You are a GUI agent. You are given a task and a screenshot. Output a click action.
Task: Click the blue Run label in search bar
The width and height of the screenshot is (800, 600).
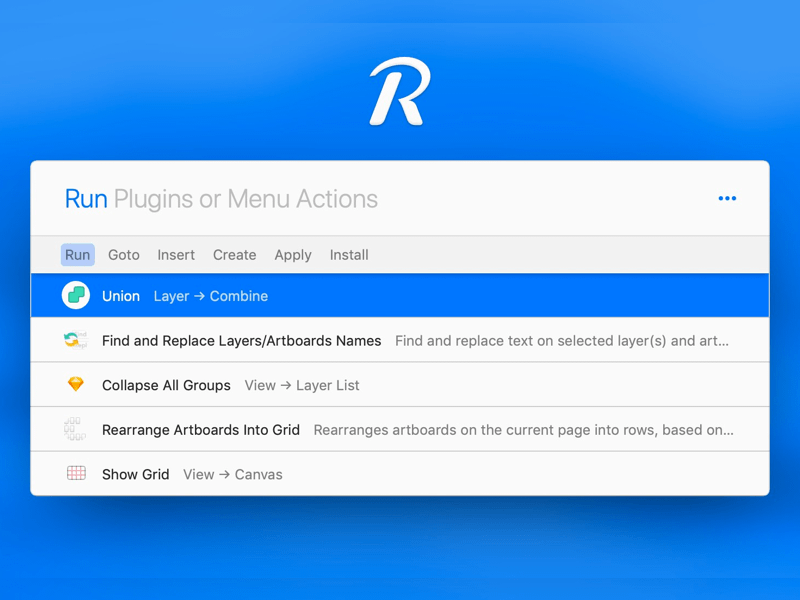86,199
